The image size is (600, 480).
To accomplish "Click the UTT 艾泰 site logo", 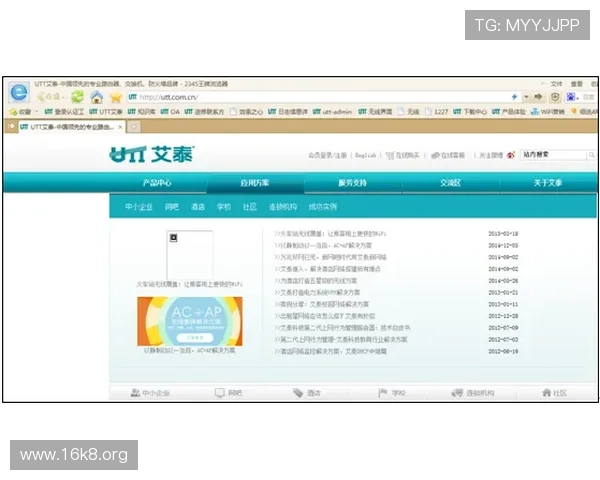I will 152,154.
